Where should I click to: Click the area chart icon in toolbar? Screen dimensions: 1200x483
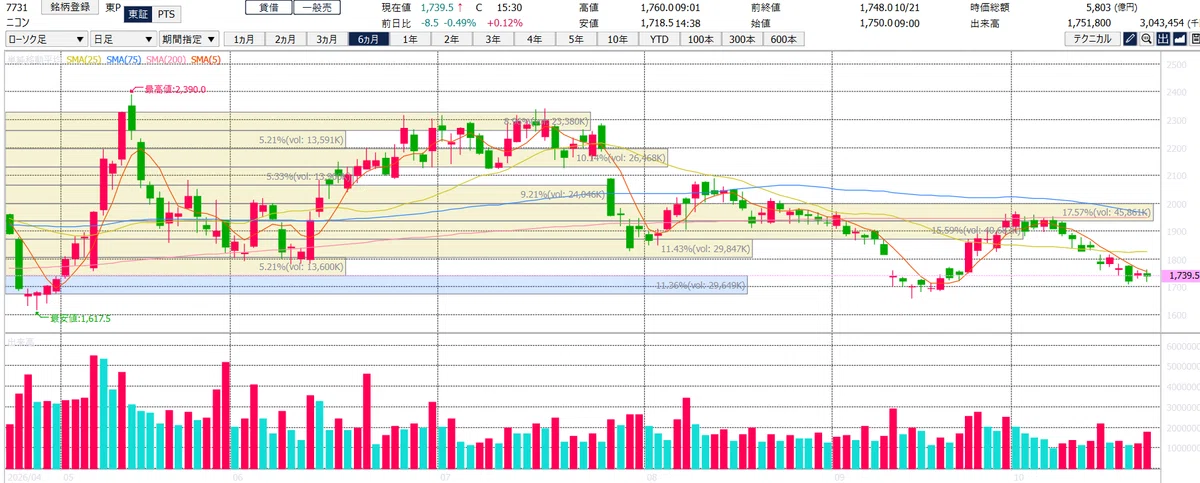click(1180, 40)
